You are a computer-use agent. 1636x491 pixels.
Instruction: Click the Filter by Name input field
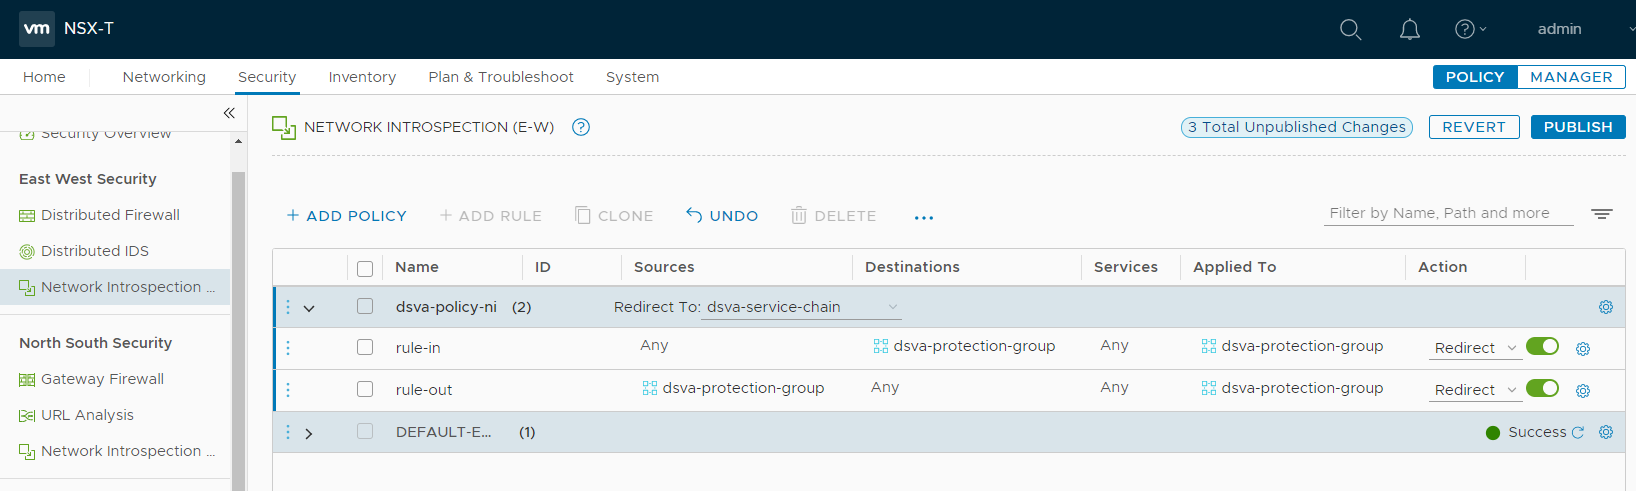coord(1447,213)
